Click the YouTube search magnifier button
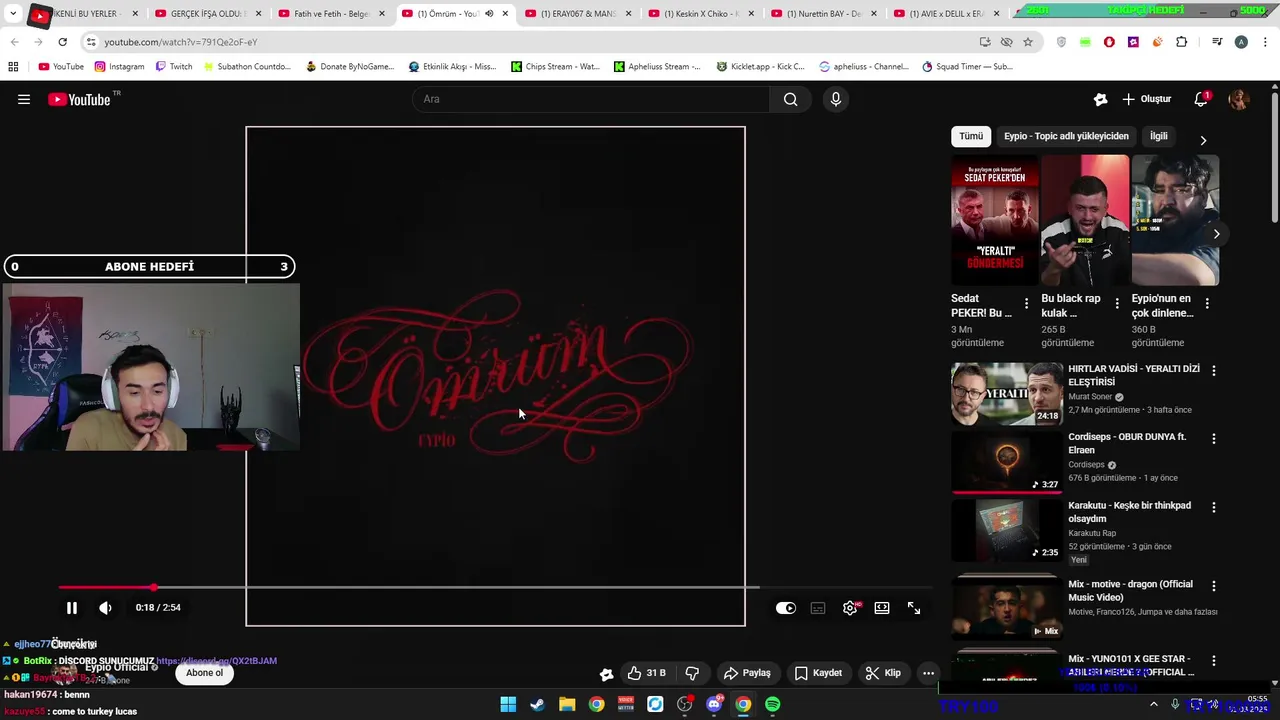The height and width of the screenshot is (720, 1280). coord(791,99)
